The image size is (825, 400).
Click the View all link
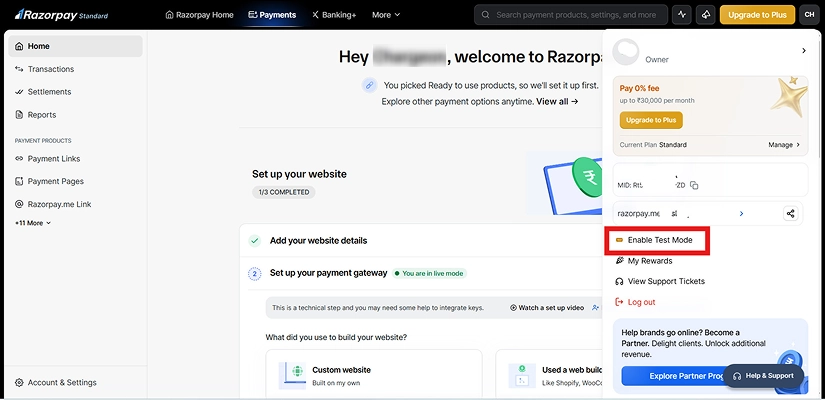click(557, 102)
